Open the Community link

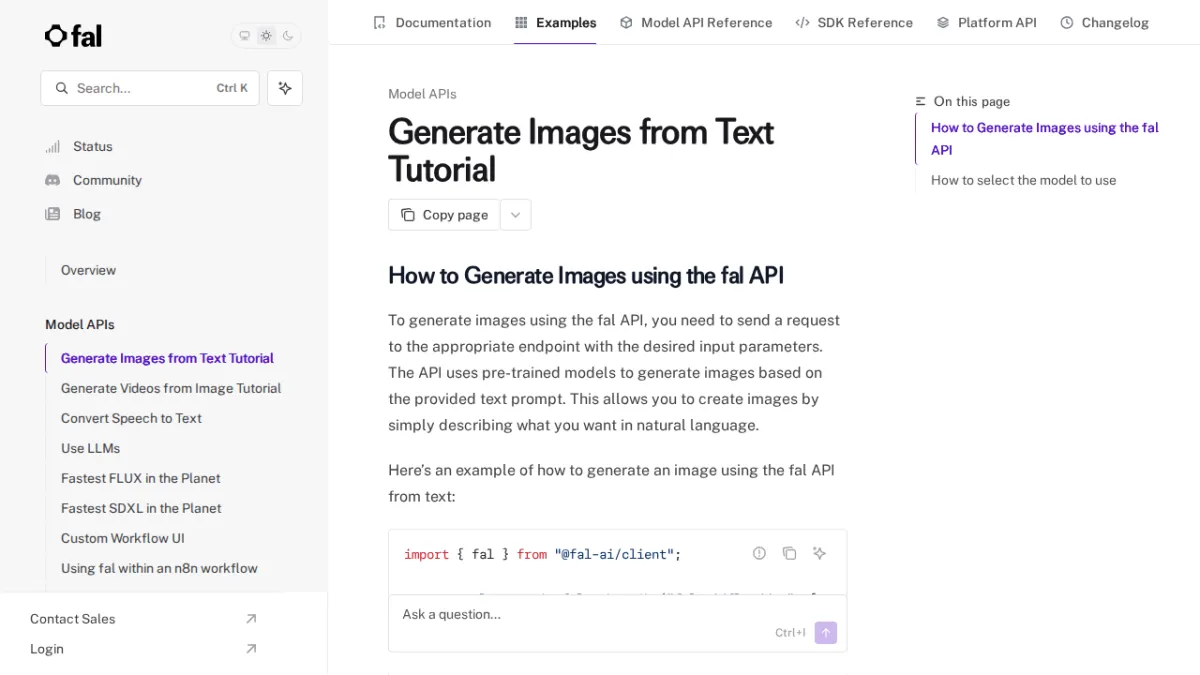pos(107,180)
